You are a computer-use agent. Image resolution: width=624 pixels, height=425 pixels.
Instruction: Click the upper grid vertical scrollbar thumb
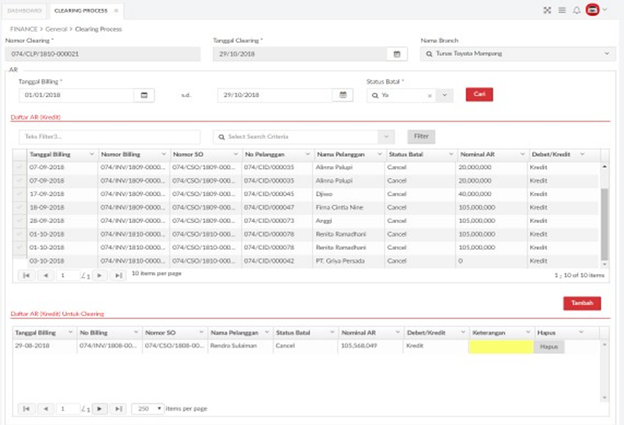pyautogui.click(x=604, y=224)
